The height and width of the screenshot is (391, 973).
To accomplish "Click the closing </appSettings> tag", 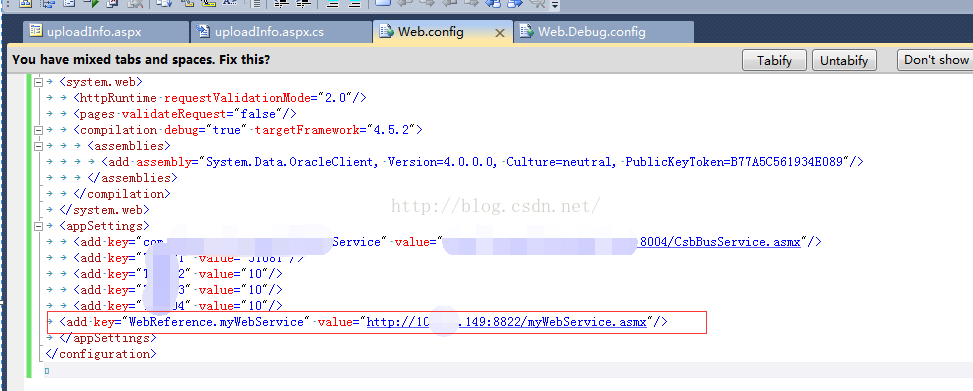I will click(108, 339).
